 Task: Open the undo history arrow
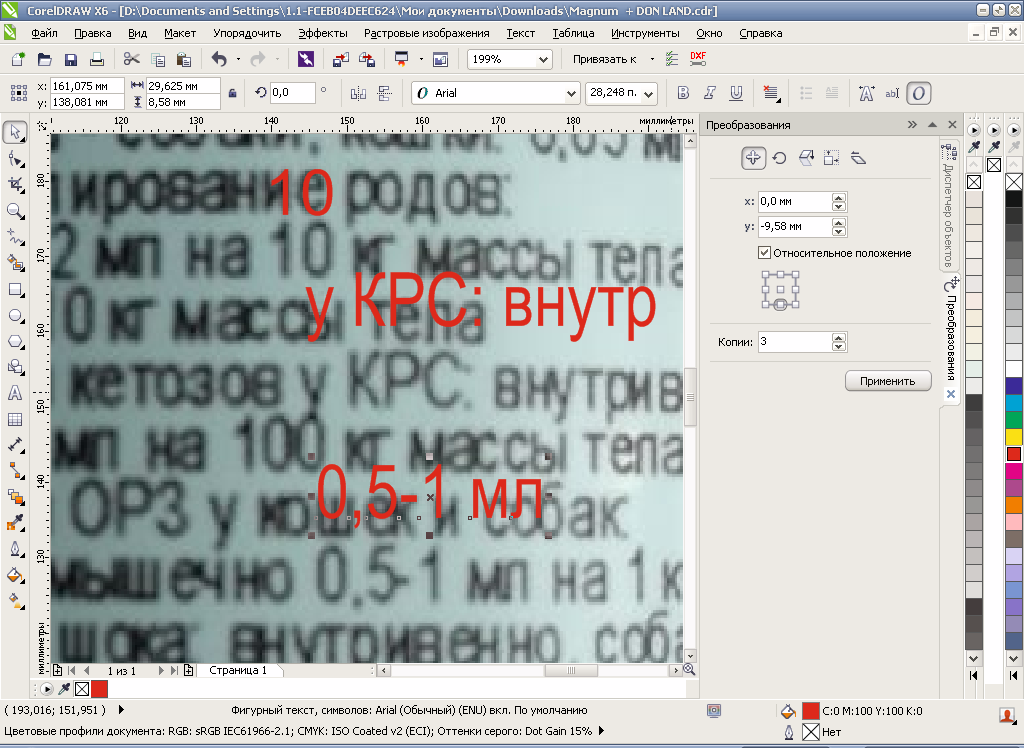238,59
